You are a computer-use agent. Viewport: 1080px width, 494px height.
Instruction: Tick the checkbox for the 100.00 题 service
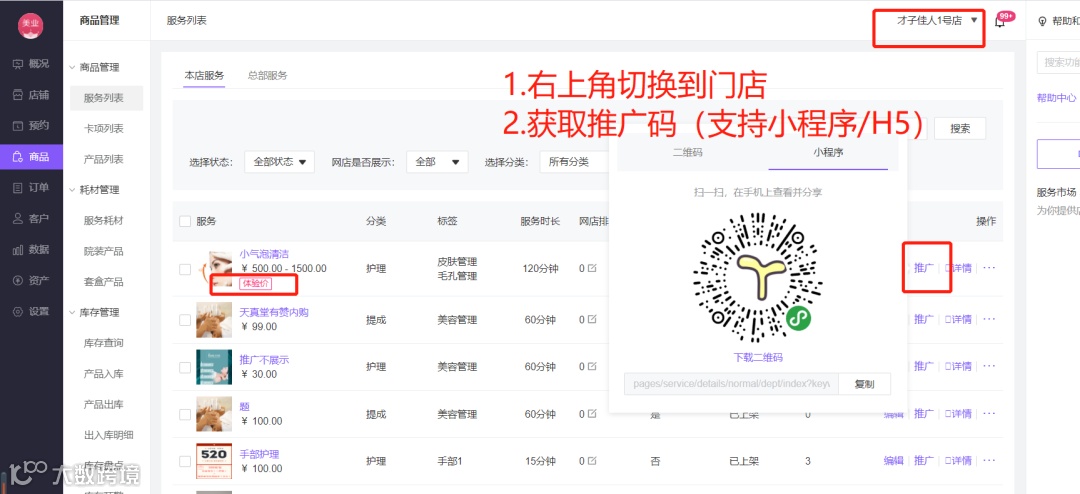(185, 414)
